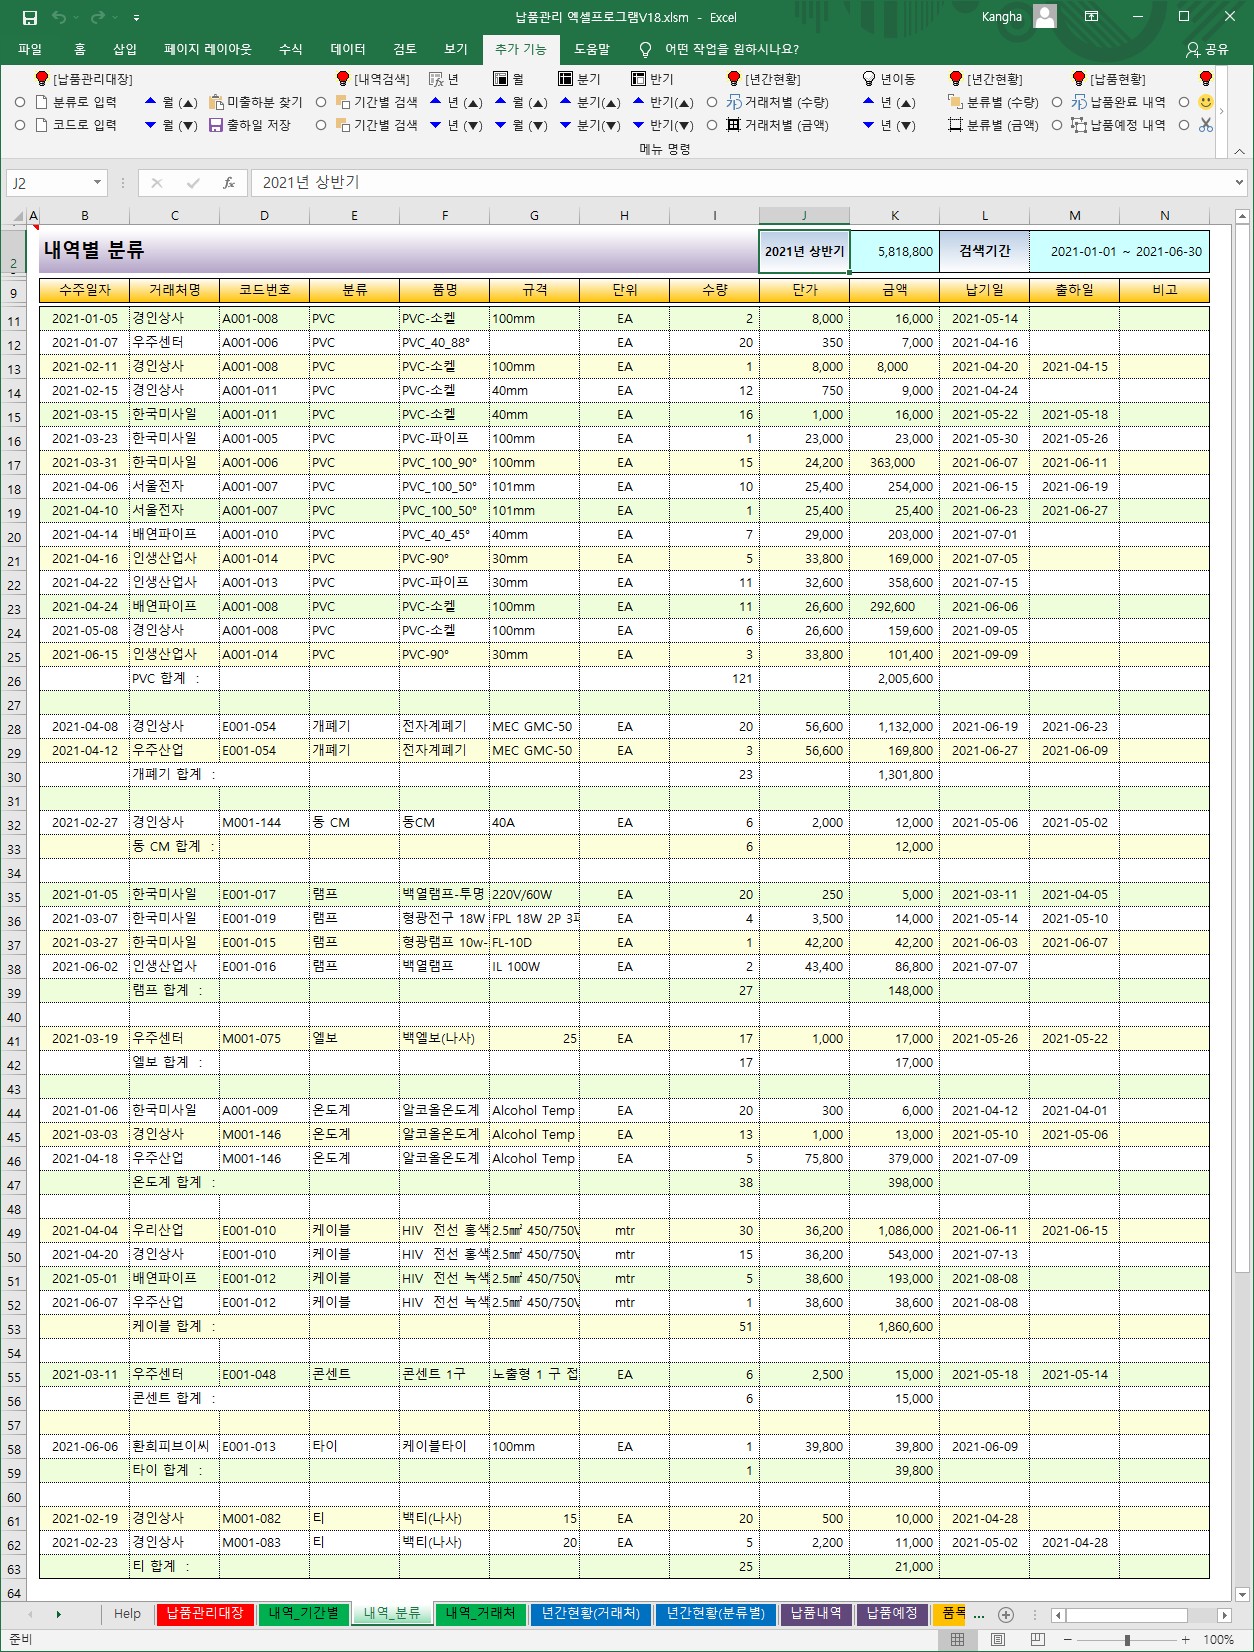
Task: Switch to Page Layout view in status bar
Action: click(x=997, y=1640)
